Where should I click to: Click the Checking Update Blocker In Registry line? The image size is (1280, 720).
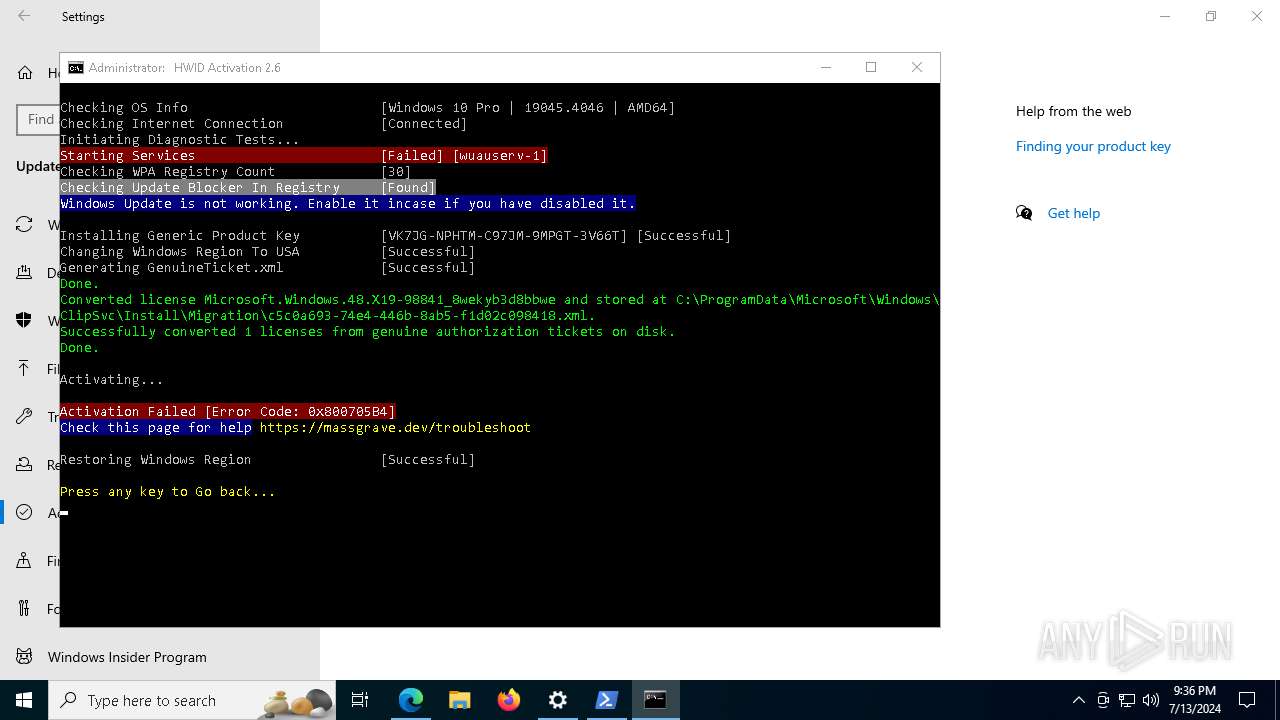pyautogui.click(x=248, y=187)
